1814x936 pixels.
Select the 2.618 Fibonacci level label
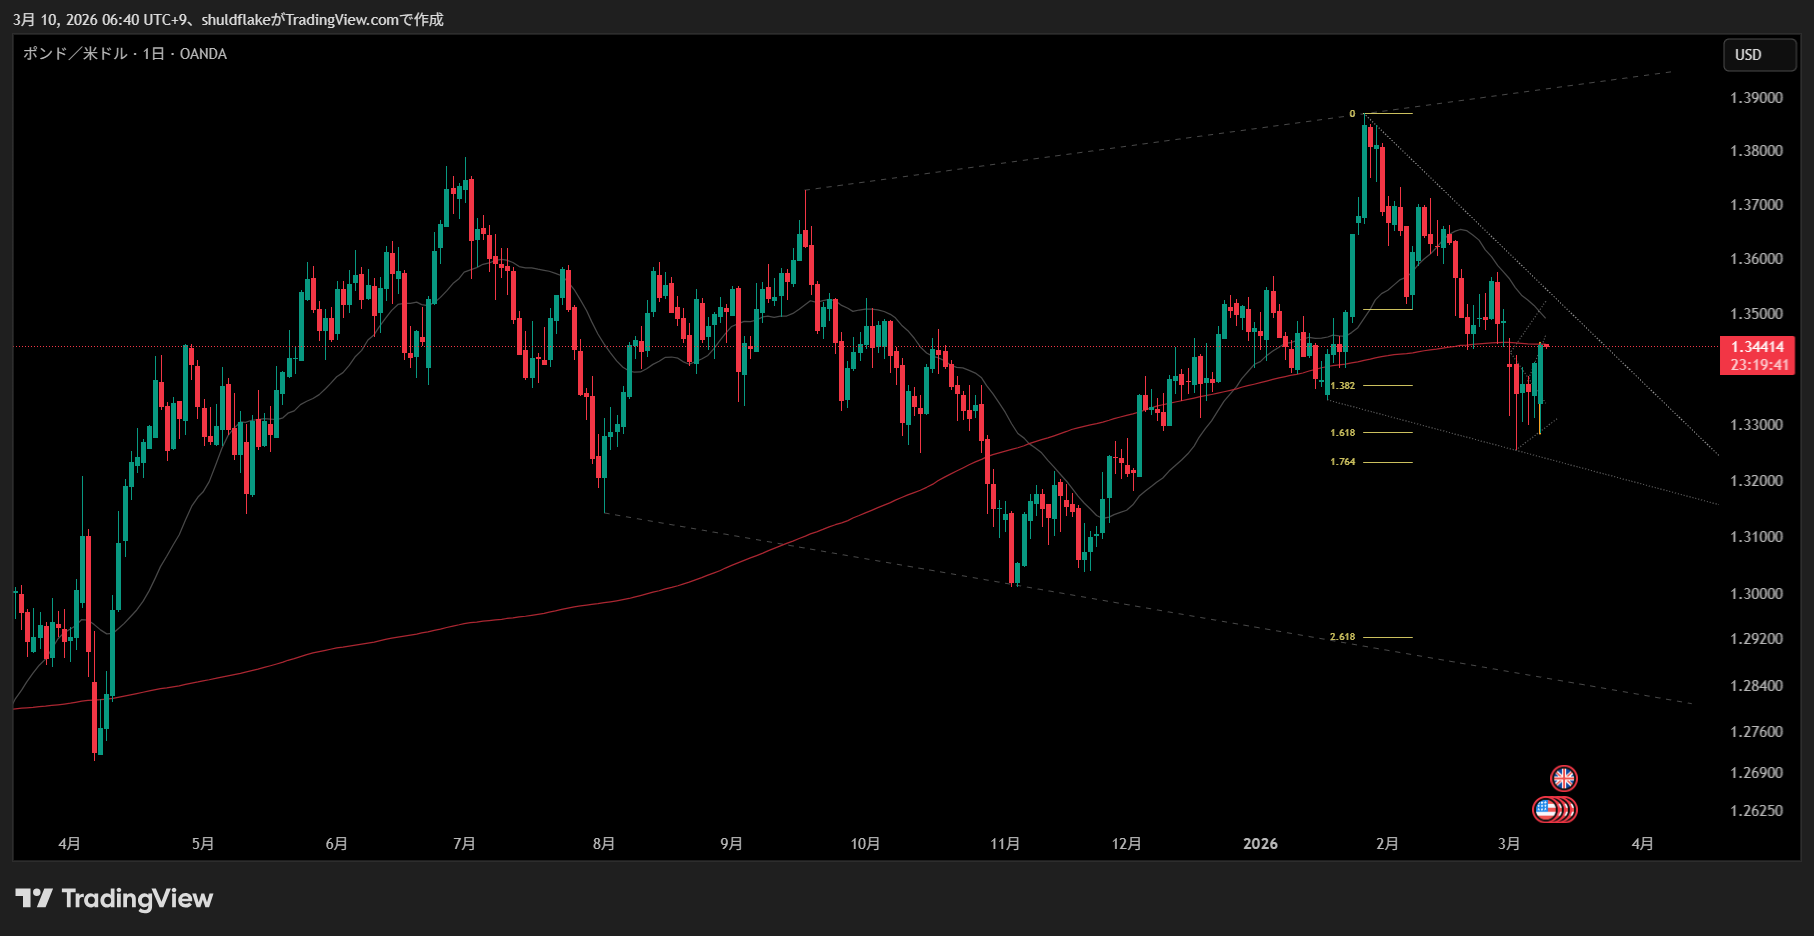coord(1342,637)
